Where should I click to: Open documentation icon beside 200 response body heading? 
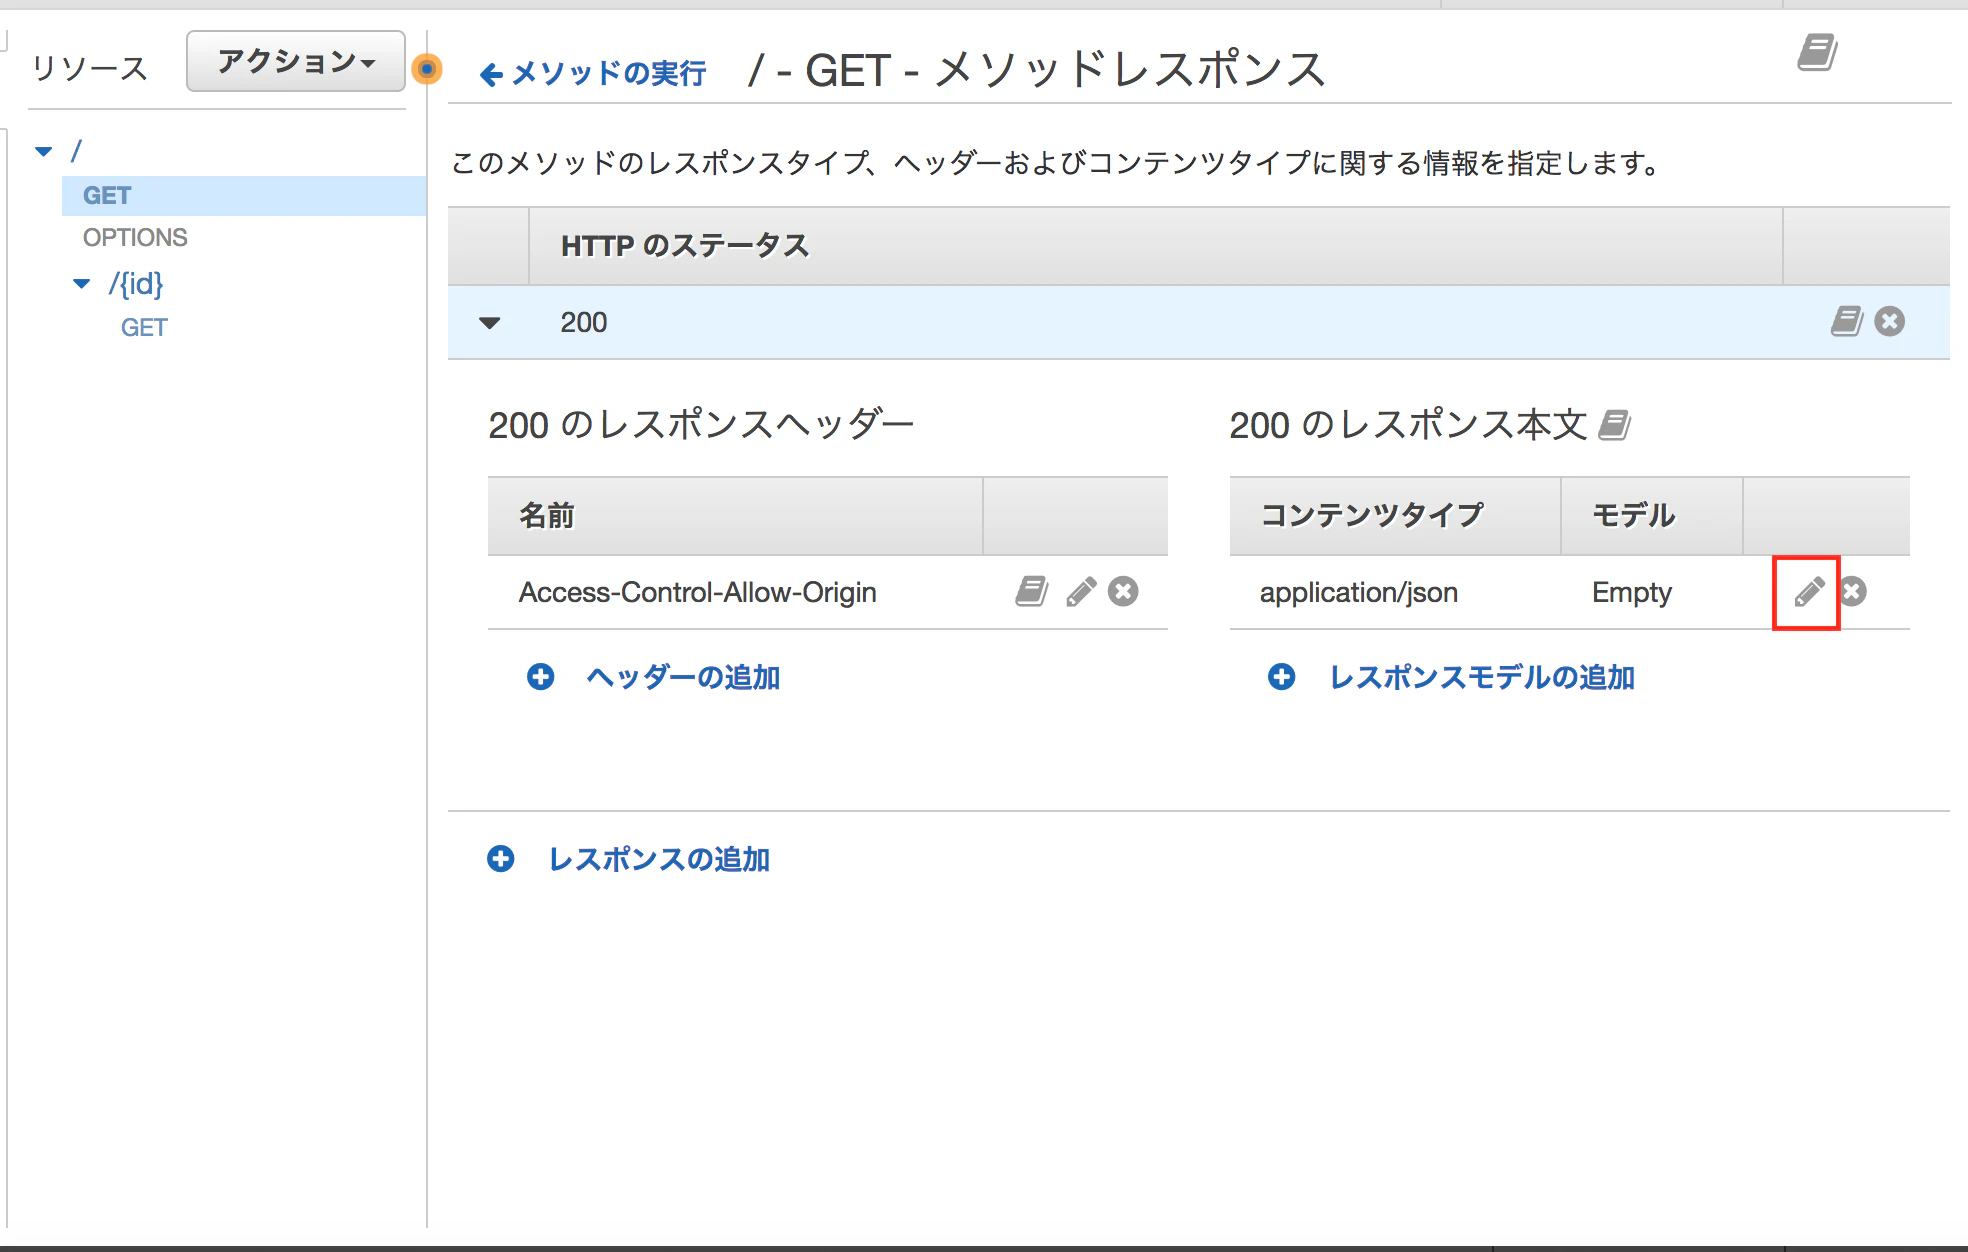[x=1614, y=425]
